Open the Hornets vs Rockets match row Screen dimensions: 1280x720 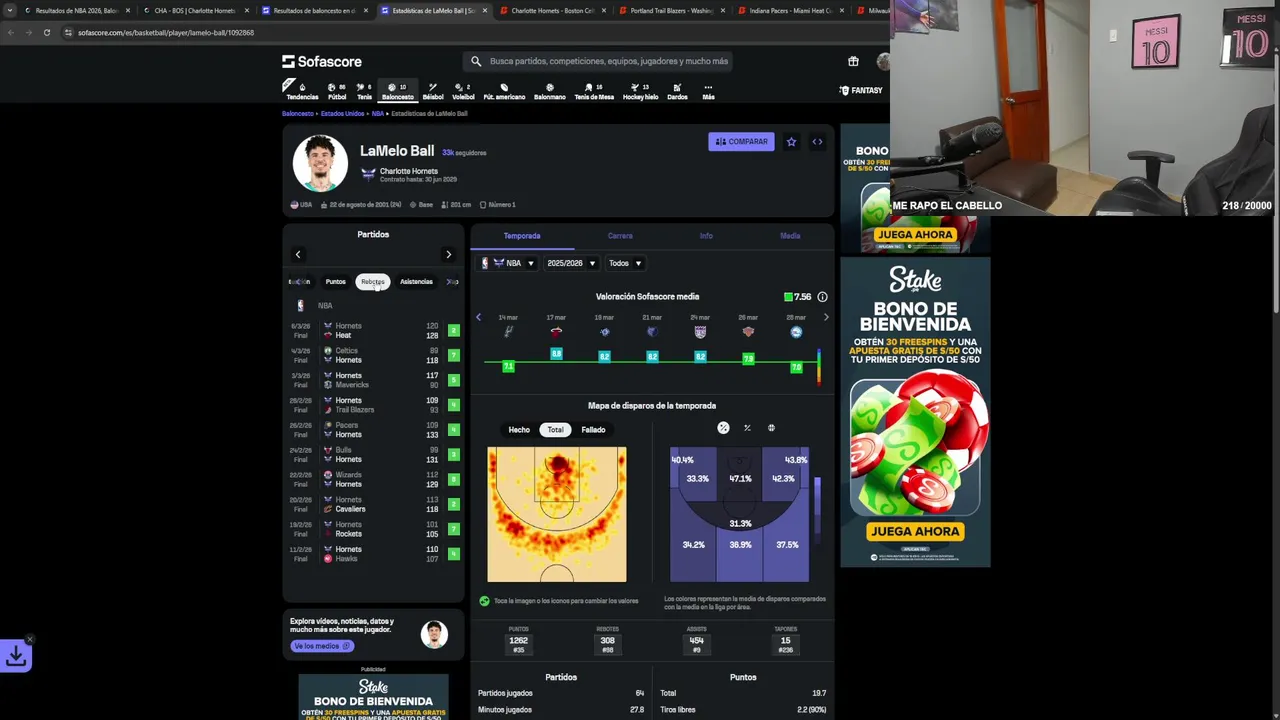click(373, 529)
